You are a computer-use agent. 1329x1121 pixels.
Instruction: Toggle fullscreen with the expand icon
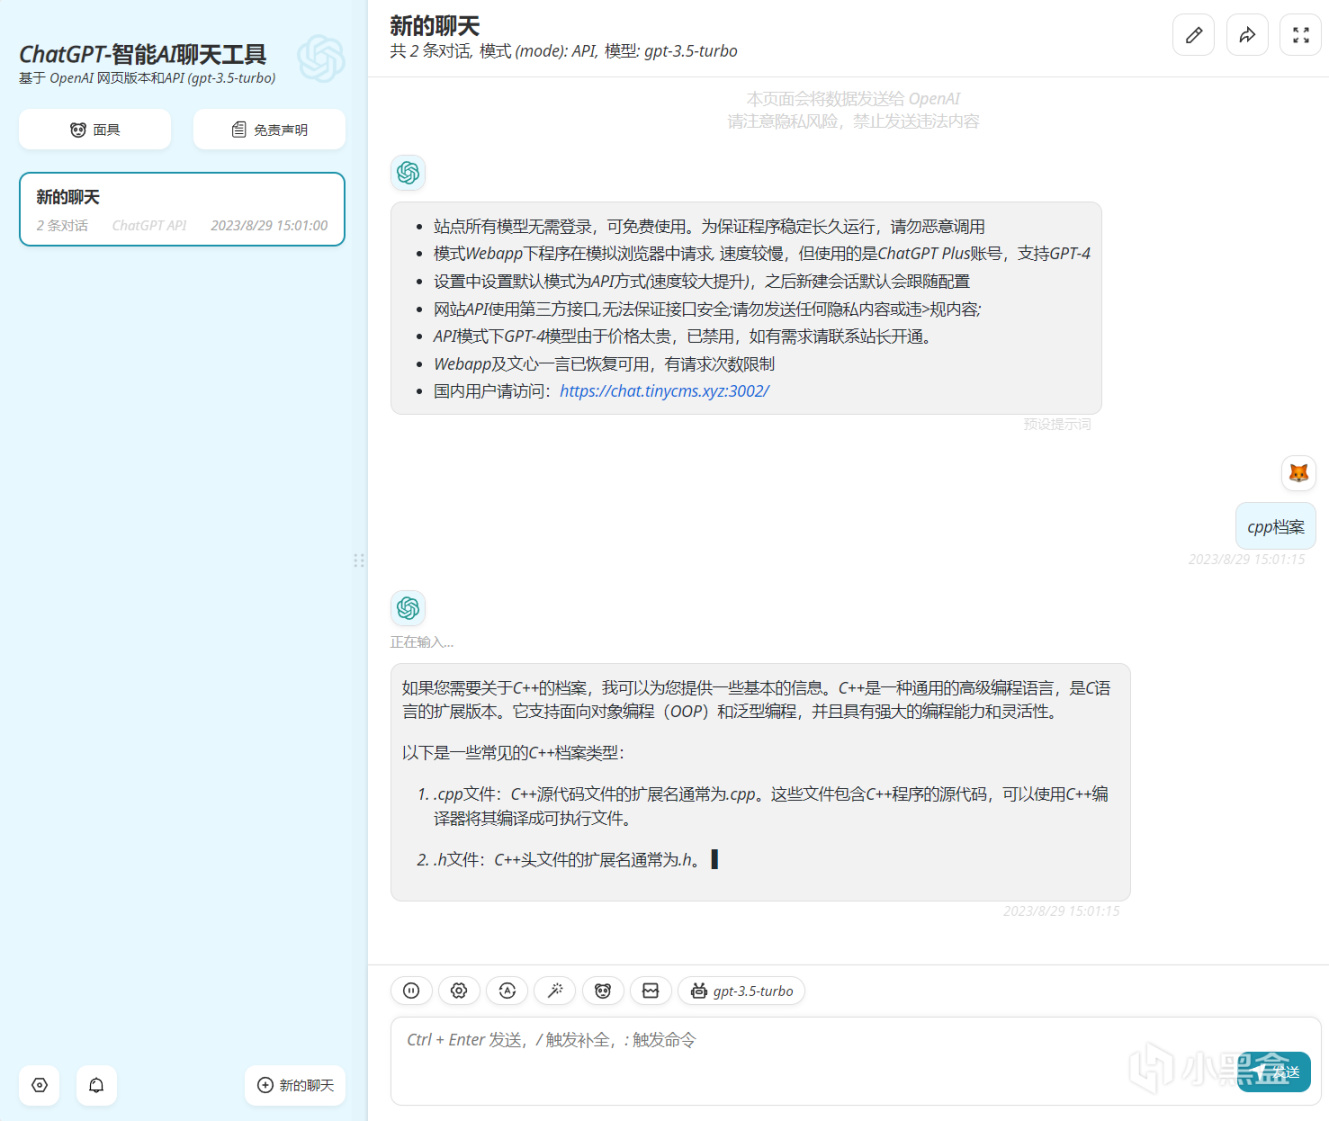tap(1301, 35)
